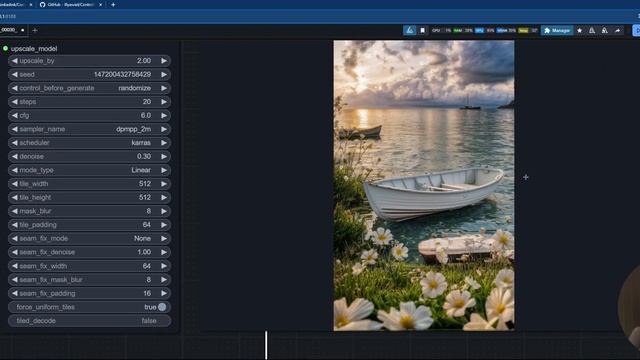Click the first triangle icon after the star
640x360 pixels.
pos(592,30)
